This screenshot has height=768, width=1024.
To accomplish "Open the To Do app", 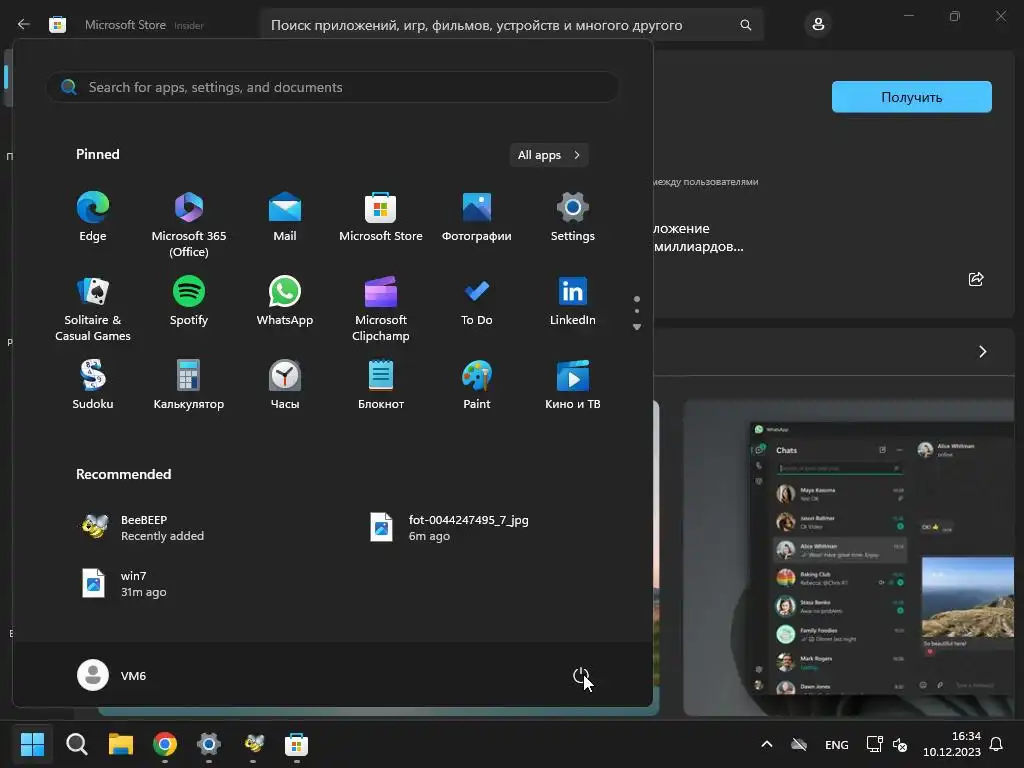I will click(x=477, y=302).
